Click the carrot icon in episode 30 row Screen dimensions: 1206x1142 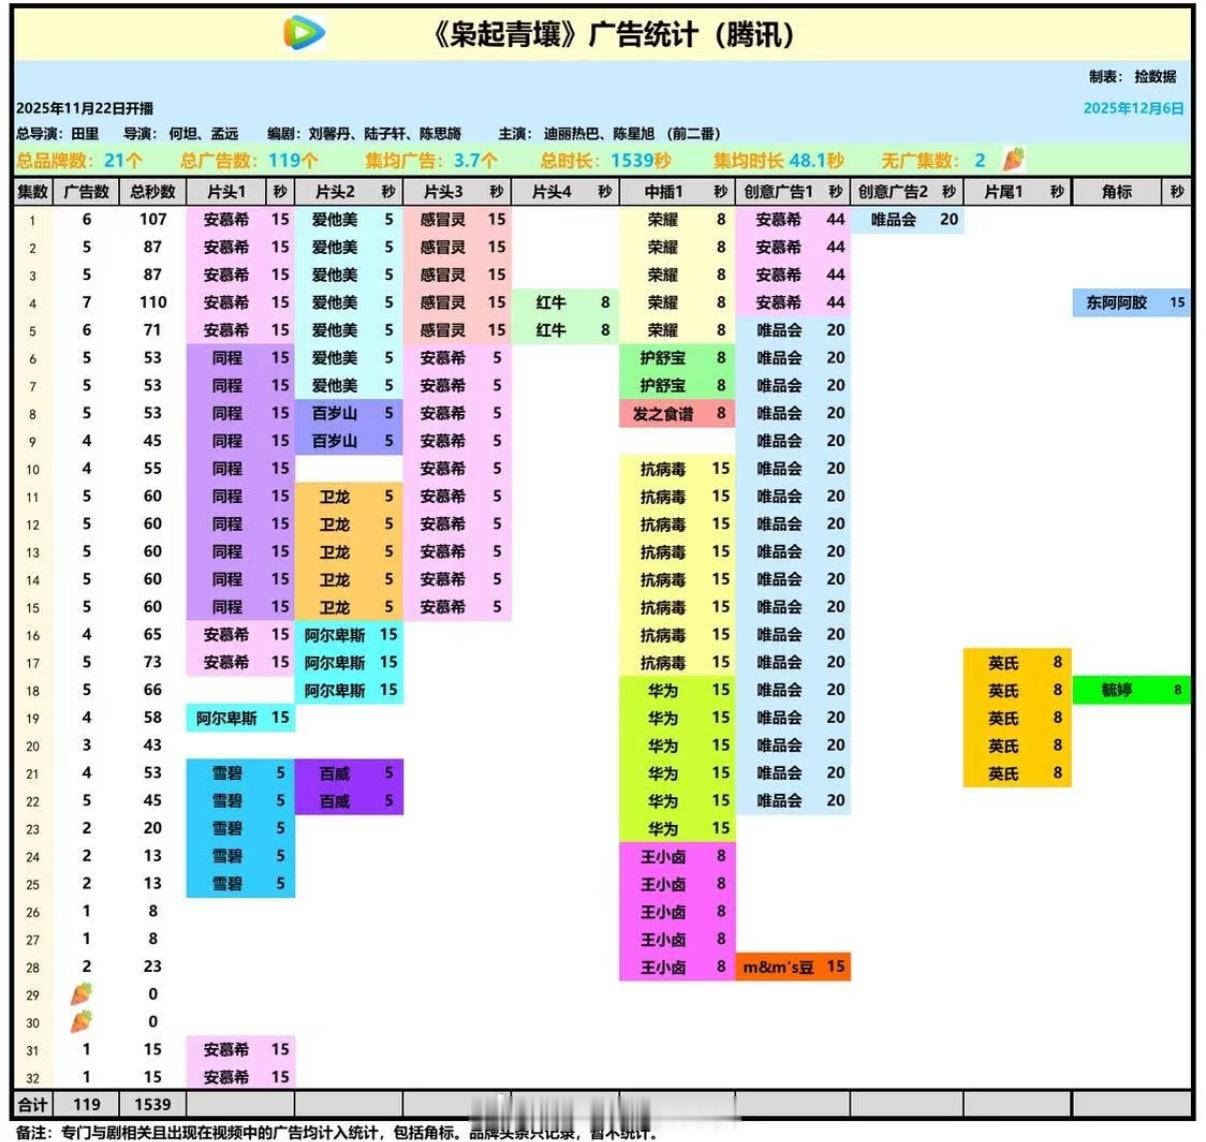81,1022
